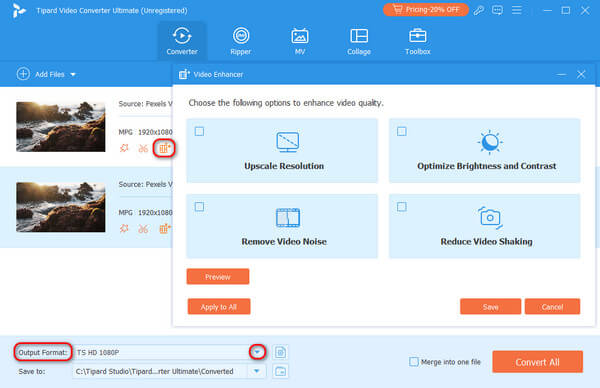Expand the Add Files dropdown arrow

(73, 74)
